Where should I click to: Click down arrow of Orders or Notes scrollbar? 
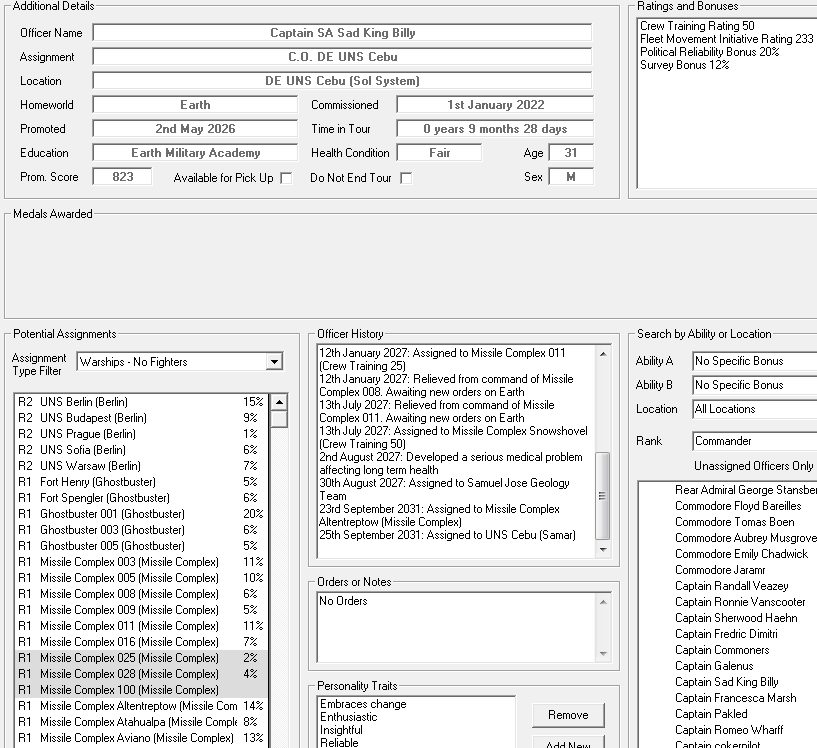(x=603, y=654)
